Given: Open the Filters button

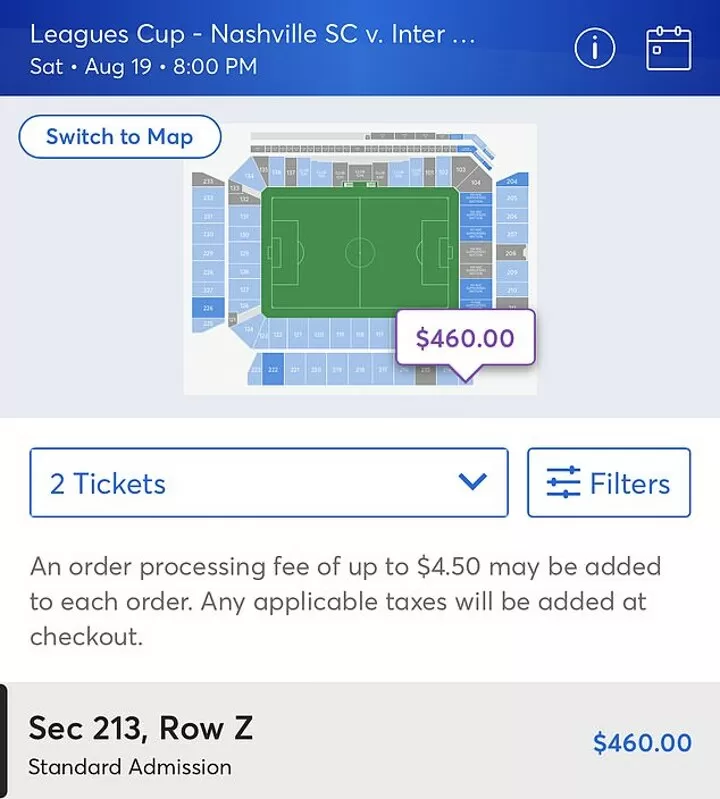Looking at the screenshot, I should click(609, 483).
